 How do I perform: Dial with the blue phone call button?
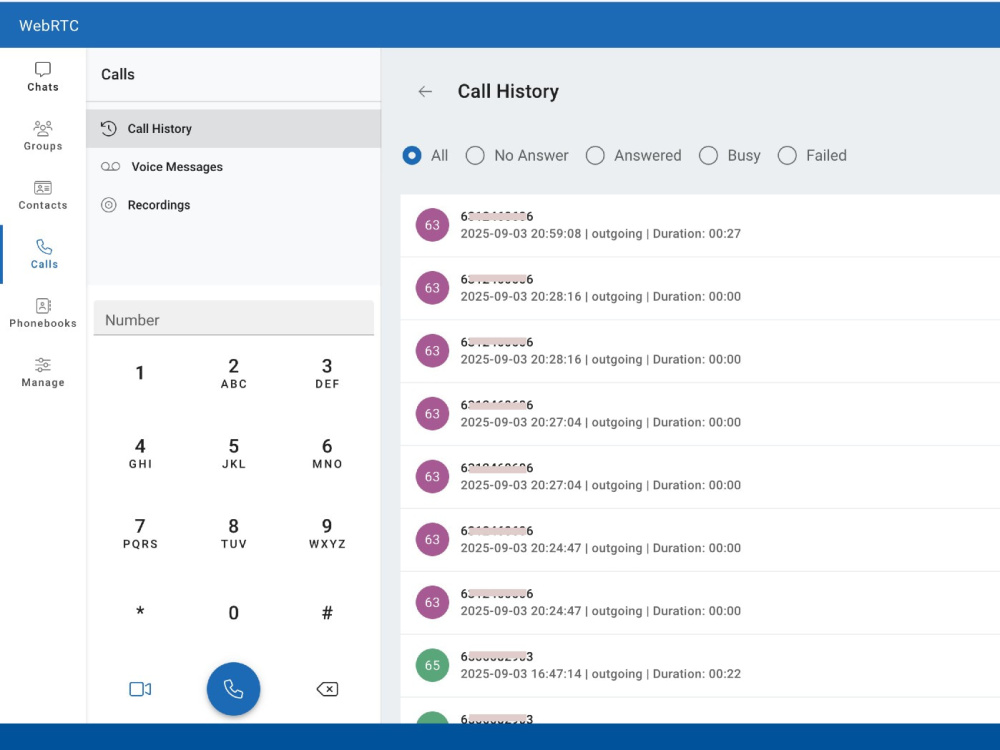[233, 689]
